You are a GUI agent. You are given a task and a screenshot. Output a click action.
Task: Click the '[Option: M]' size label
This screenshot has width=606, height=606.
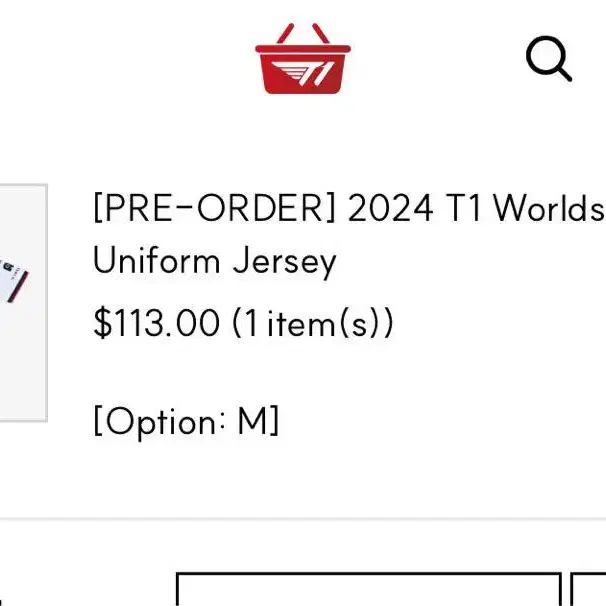click(x=186, y=421)
